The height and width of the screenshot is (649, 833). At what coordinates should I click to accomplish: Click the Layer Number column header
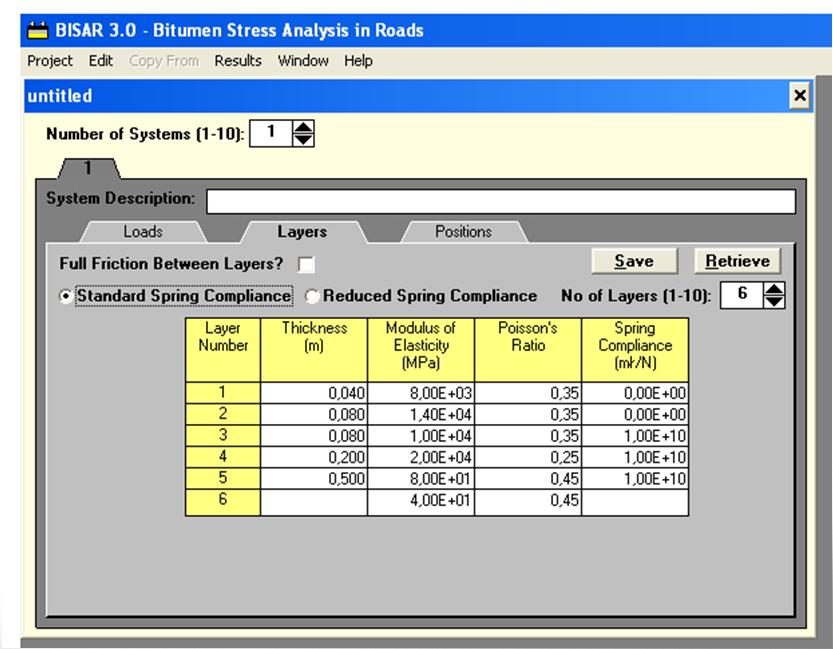tap(223, 350)
